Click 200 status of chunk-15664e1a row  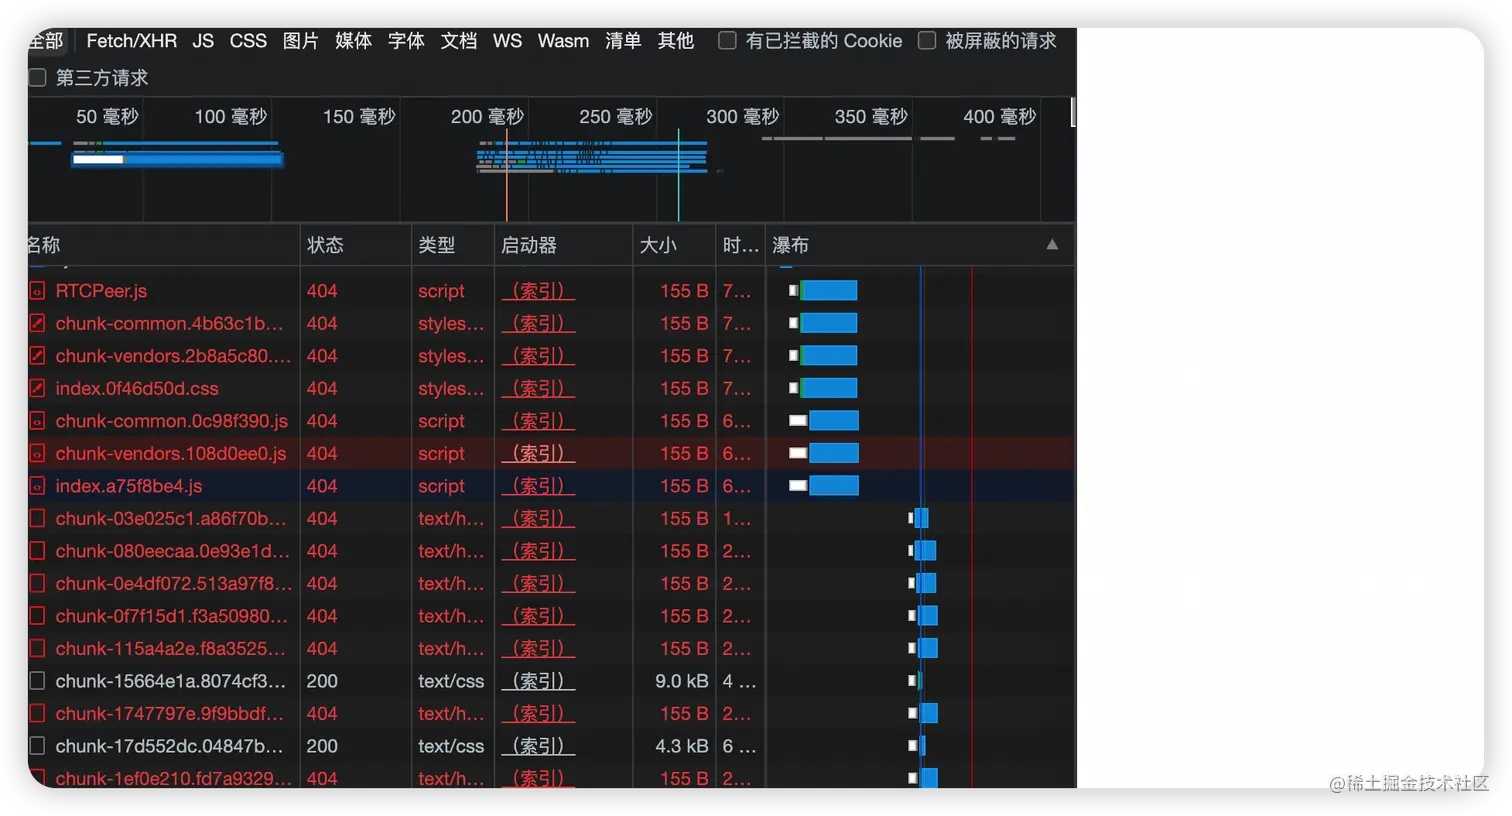pyautogui.click(x=322, y=681)
